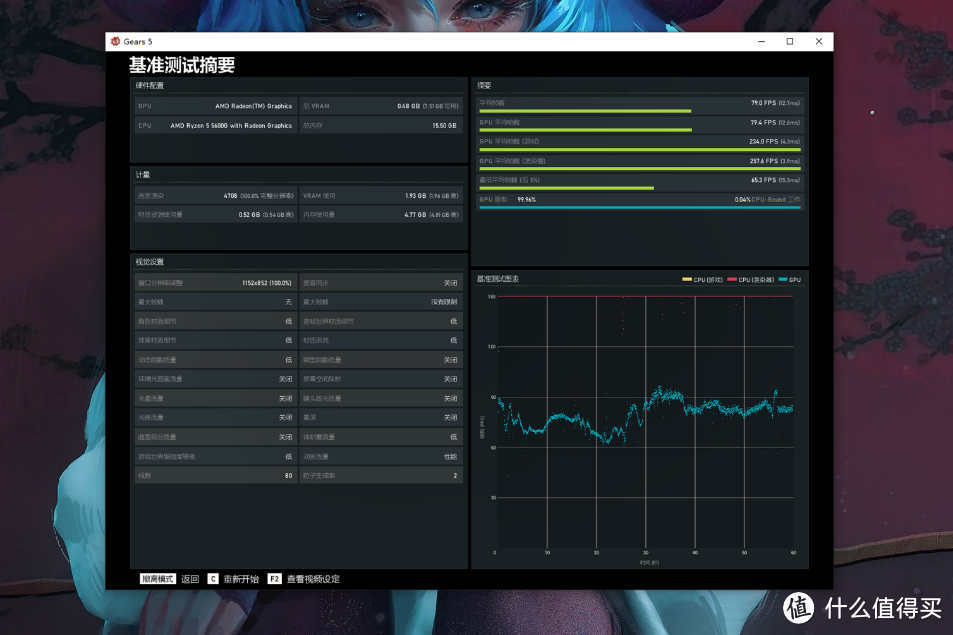The width and height of the screenshot is (953, 635).
Task: Click the 撤离模式 key prompt
Action: pyautogui.click(x=157, y=579)
